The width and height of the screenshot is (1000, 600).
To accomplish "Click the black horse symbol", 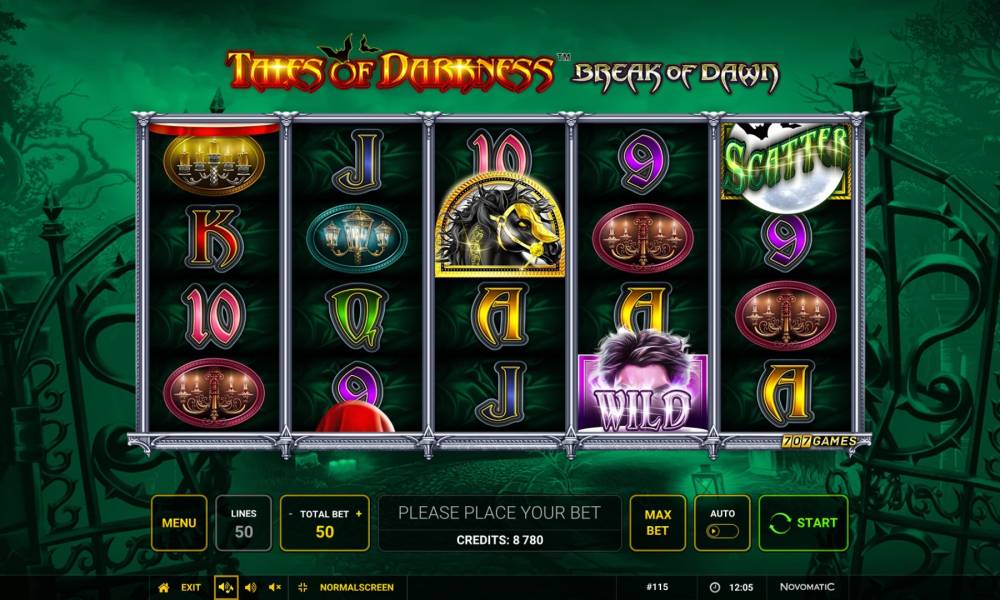I will pos(500,224).
